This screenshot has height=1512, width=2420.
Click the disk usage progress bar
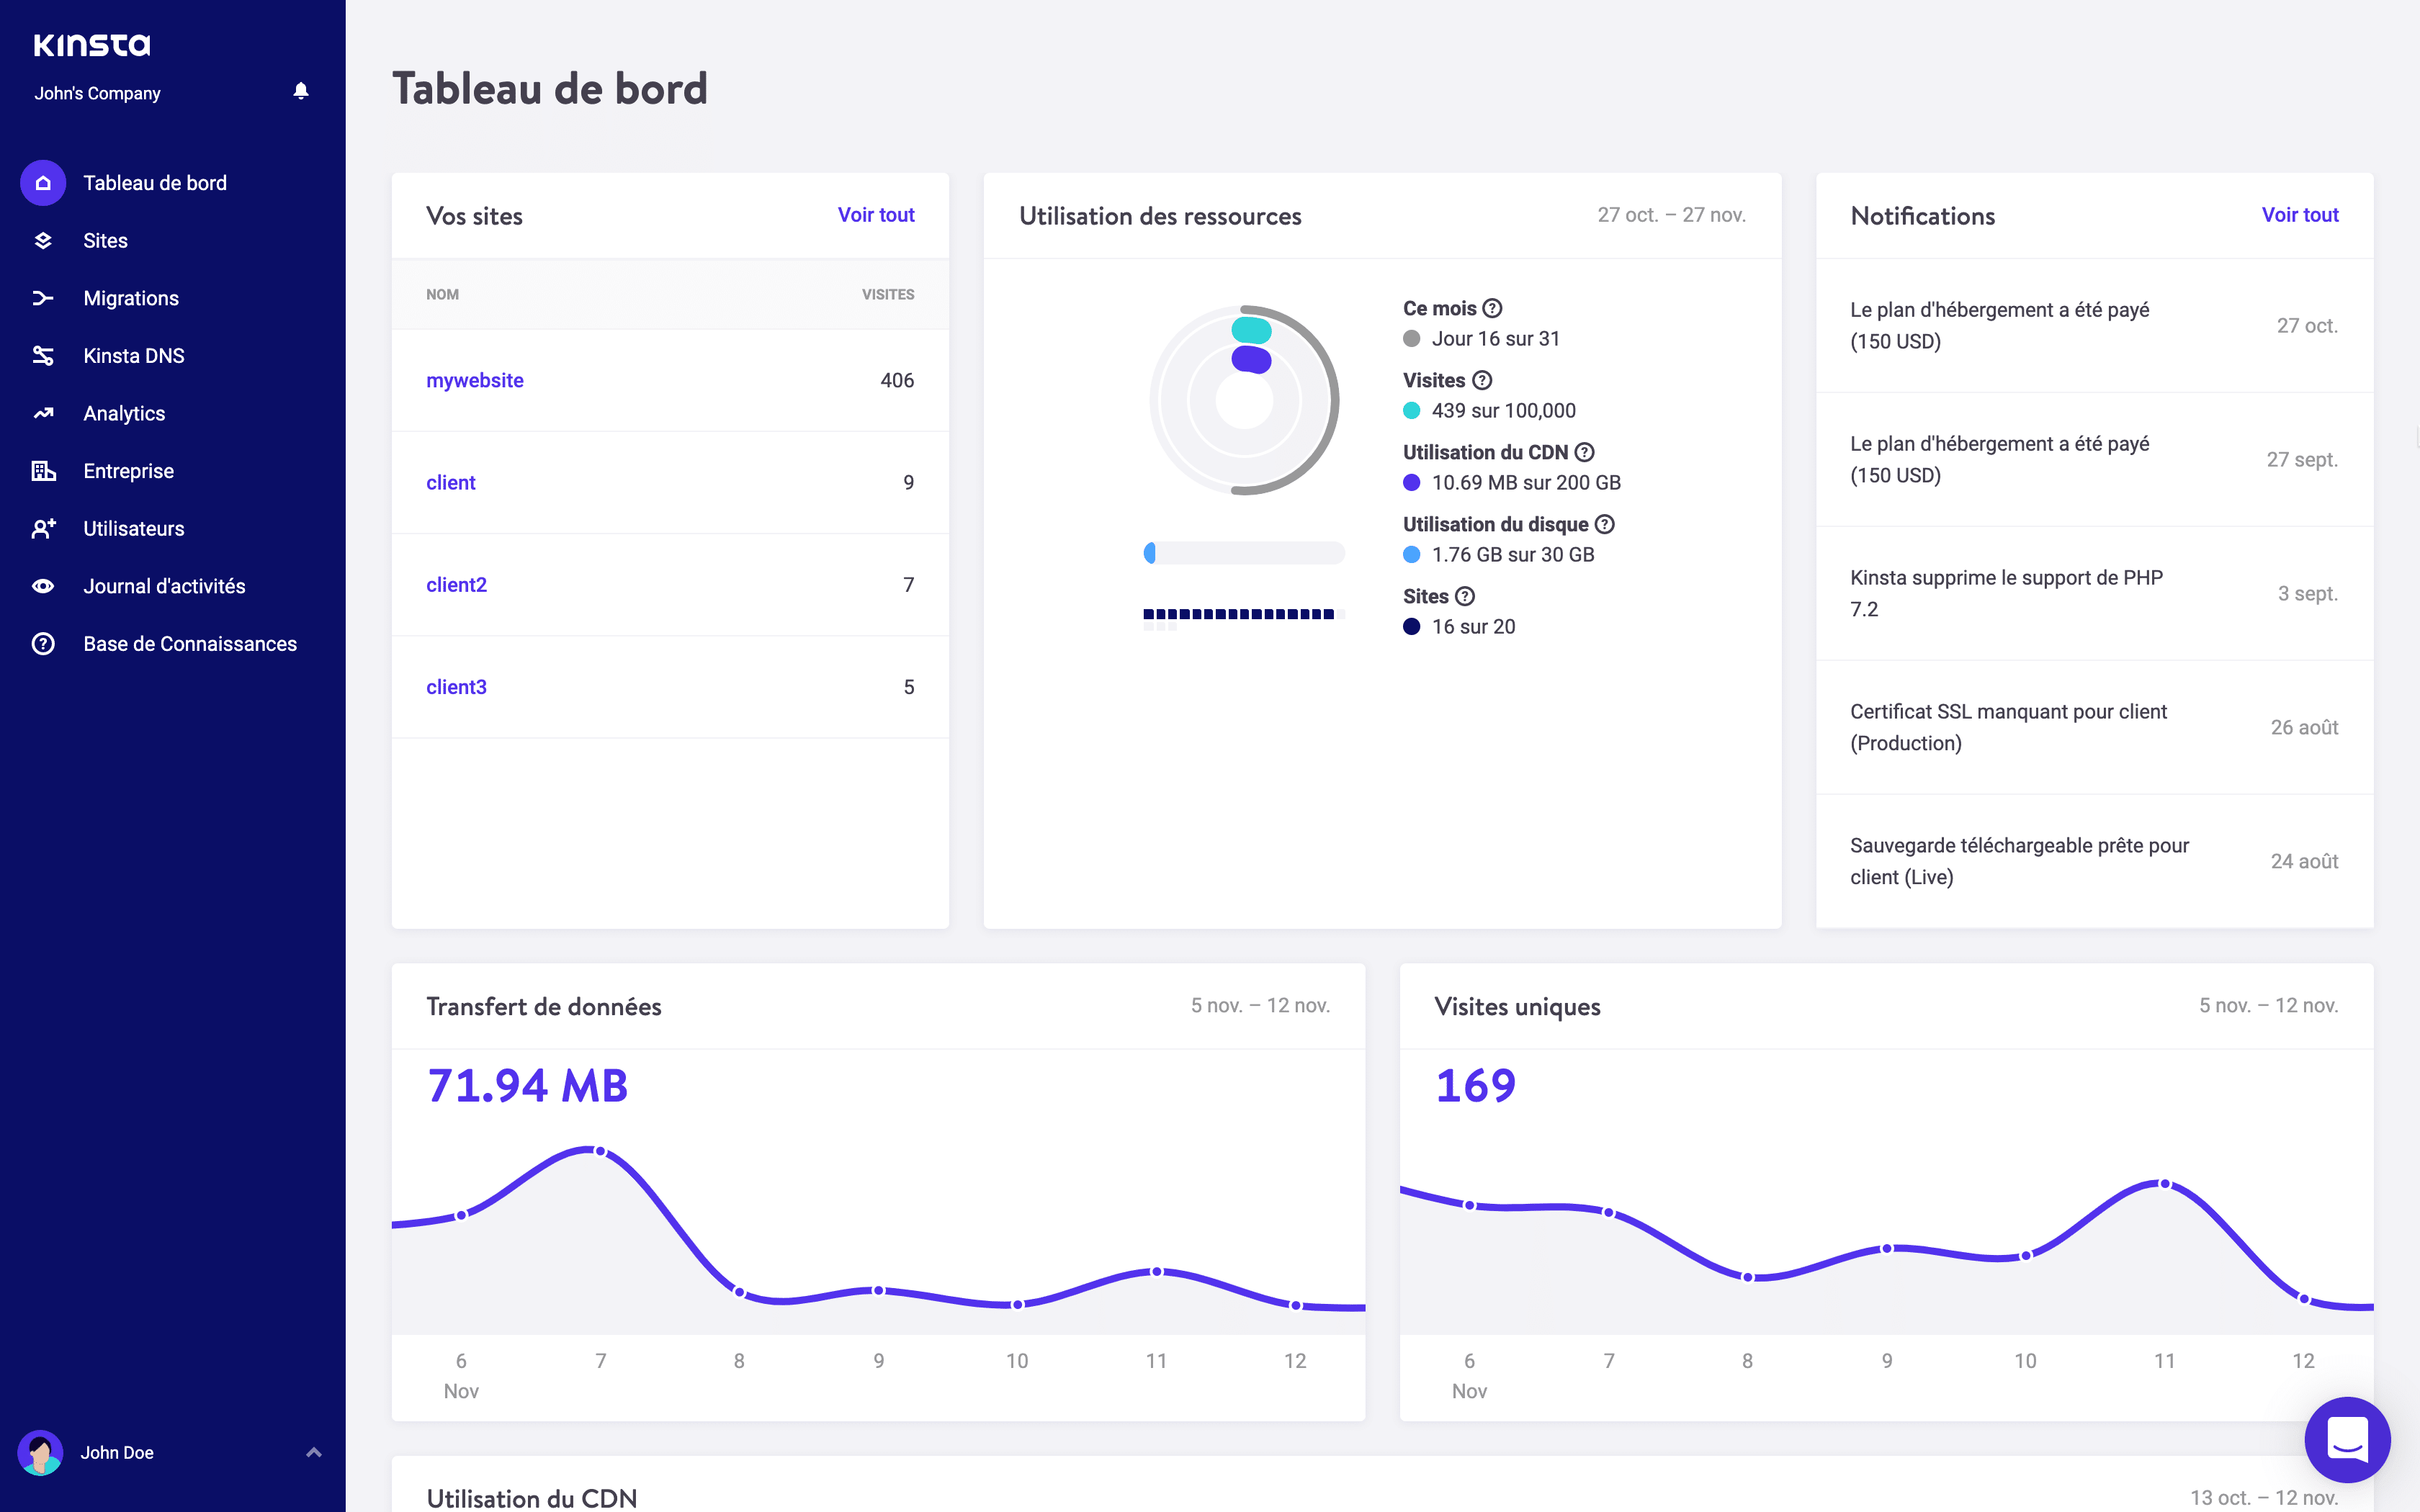pos(1244,553)
